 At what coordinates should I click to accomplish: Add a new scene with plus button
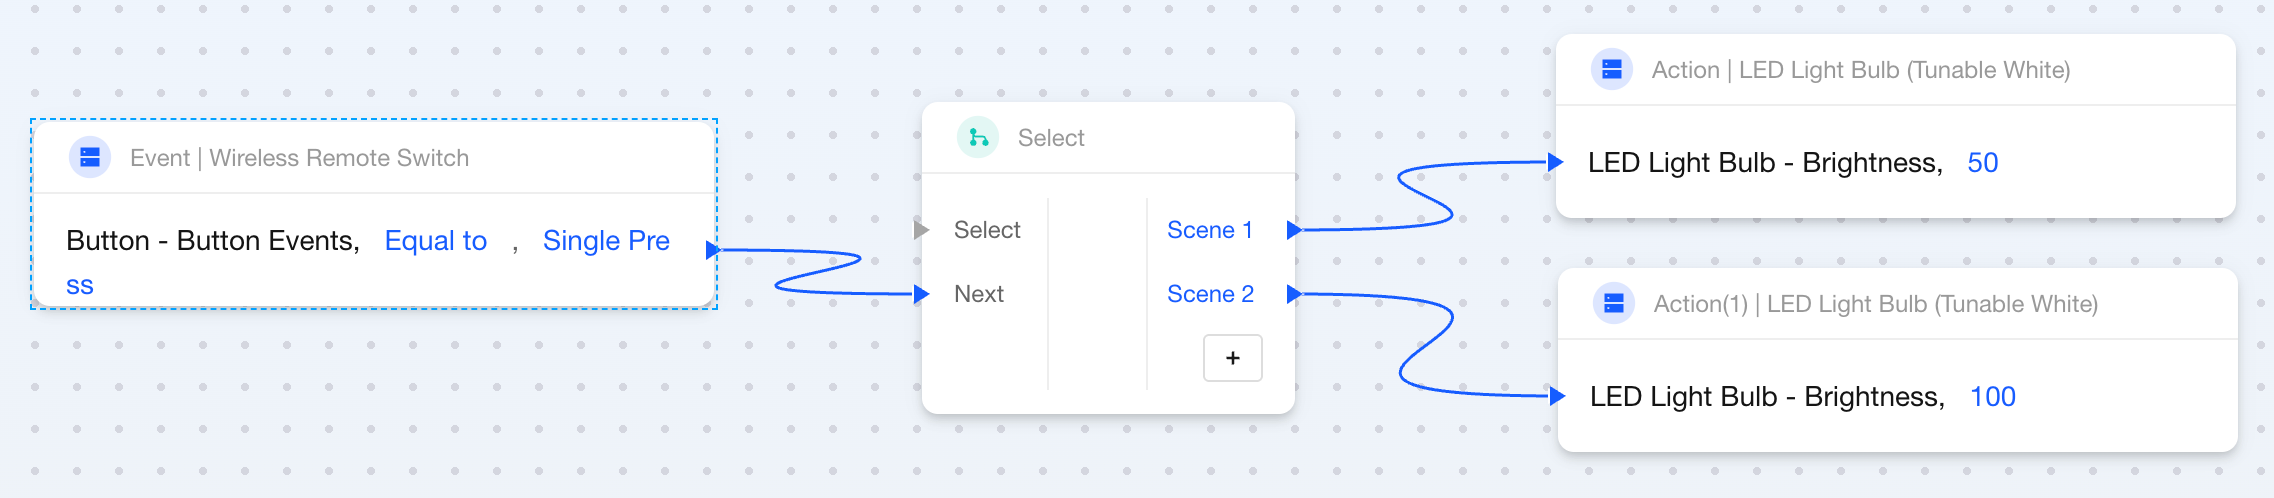point(1232,358)
